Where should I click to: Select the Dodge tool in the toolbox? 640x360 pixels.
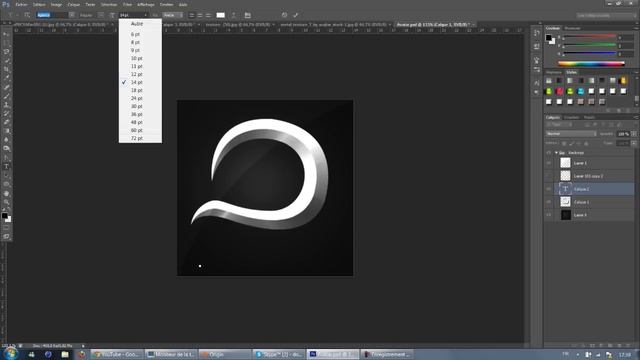pos(6,149)
